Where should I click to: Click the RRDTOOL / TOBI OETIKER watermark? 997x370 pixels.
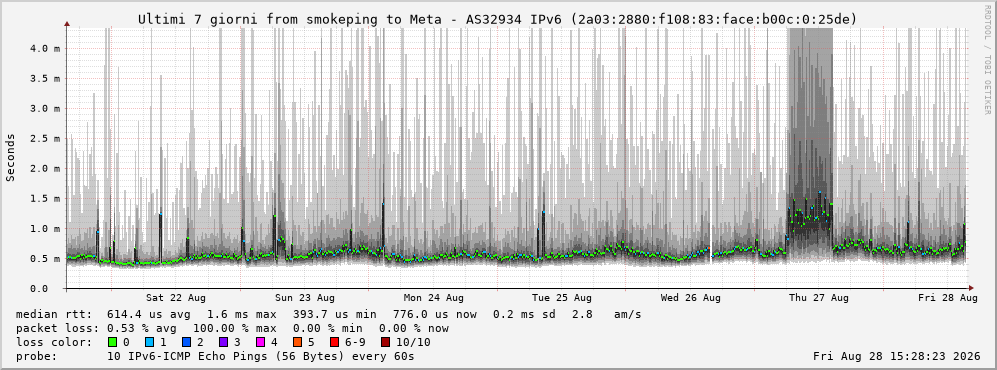[987, 59]
